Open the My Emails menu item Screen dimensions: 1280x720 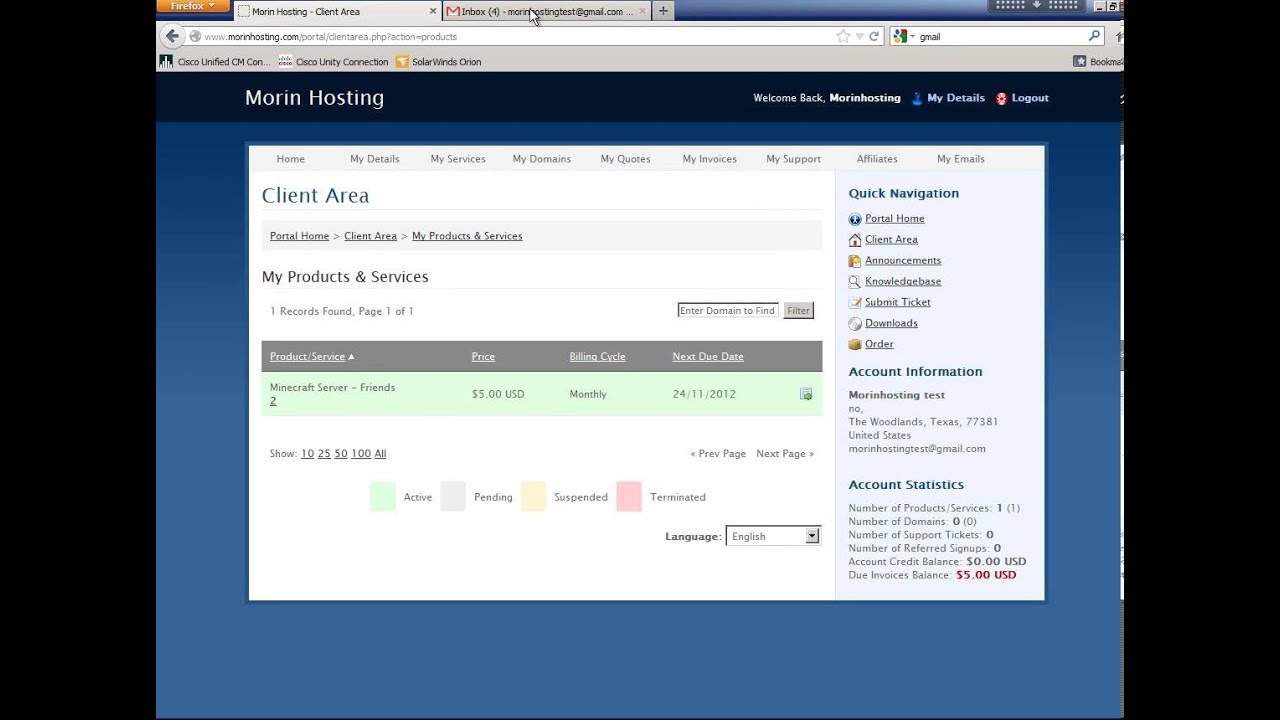tap(961, 159)
